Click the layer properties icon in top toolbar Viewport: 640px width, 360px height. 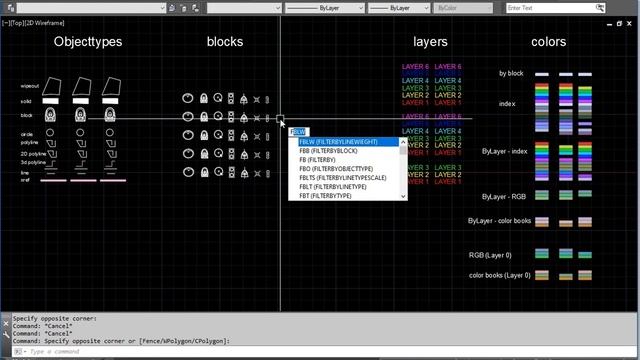point(11,8)
